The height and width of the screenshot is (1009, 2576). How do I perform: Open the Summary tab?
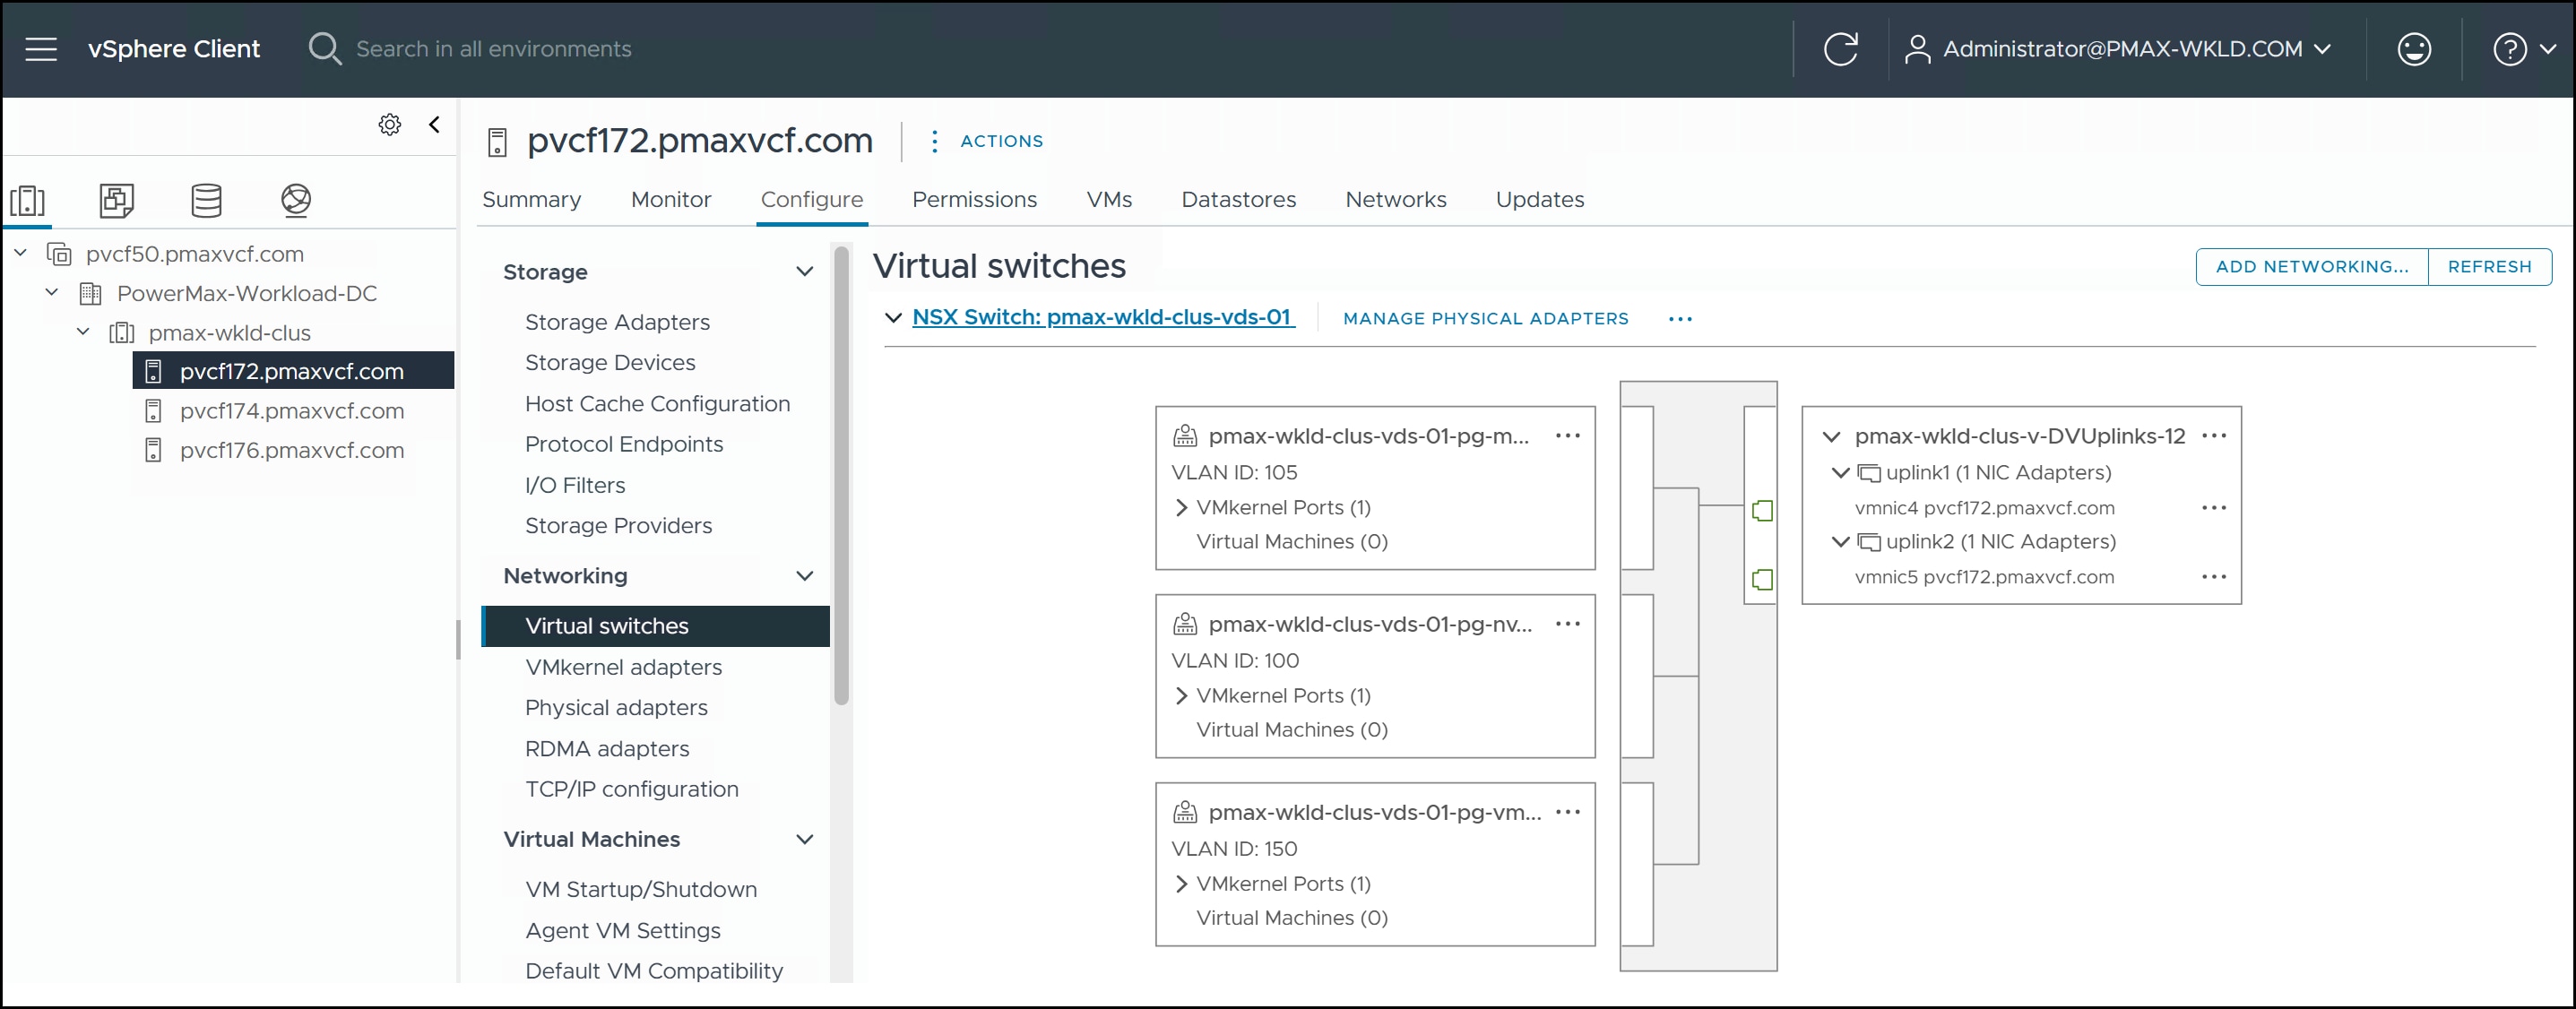tap(531, 199)
